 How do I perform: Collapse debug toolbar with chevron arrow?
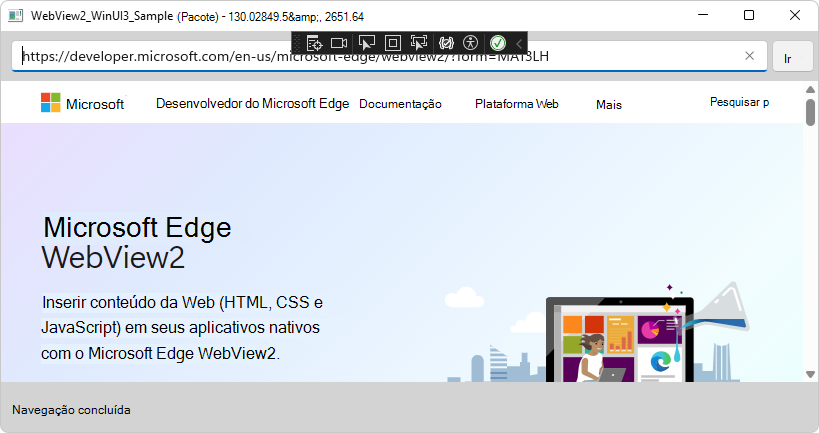(519, 43)
